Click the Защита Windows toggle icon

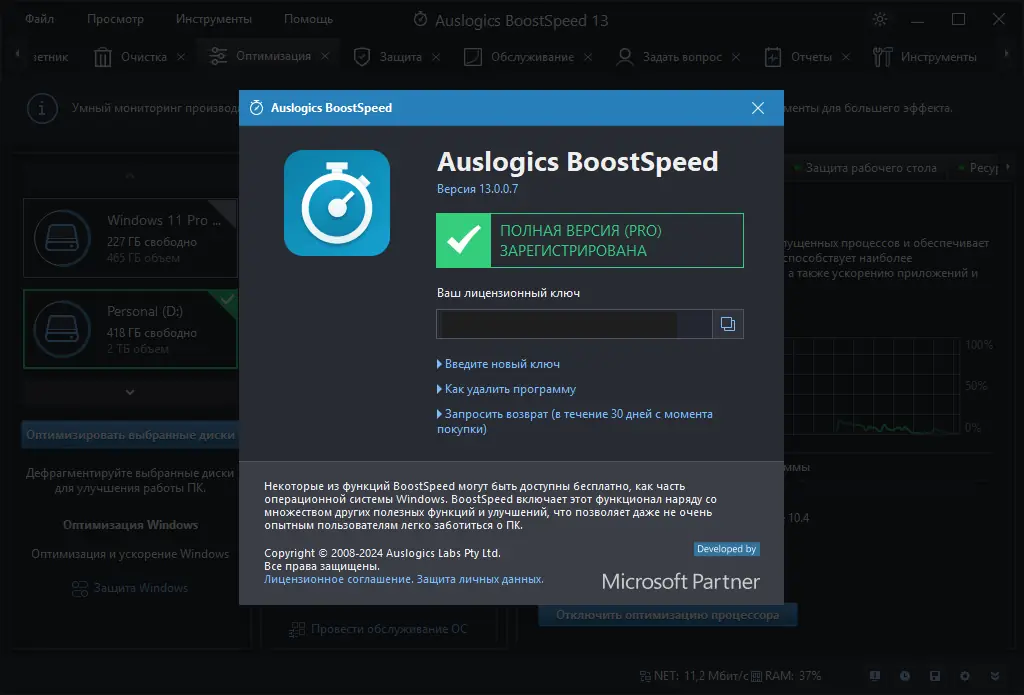[x=80, y=589]
